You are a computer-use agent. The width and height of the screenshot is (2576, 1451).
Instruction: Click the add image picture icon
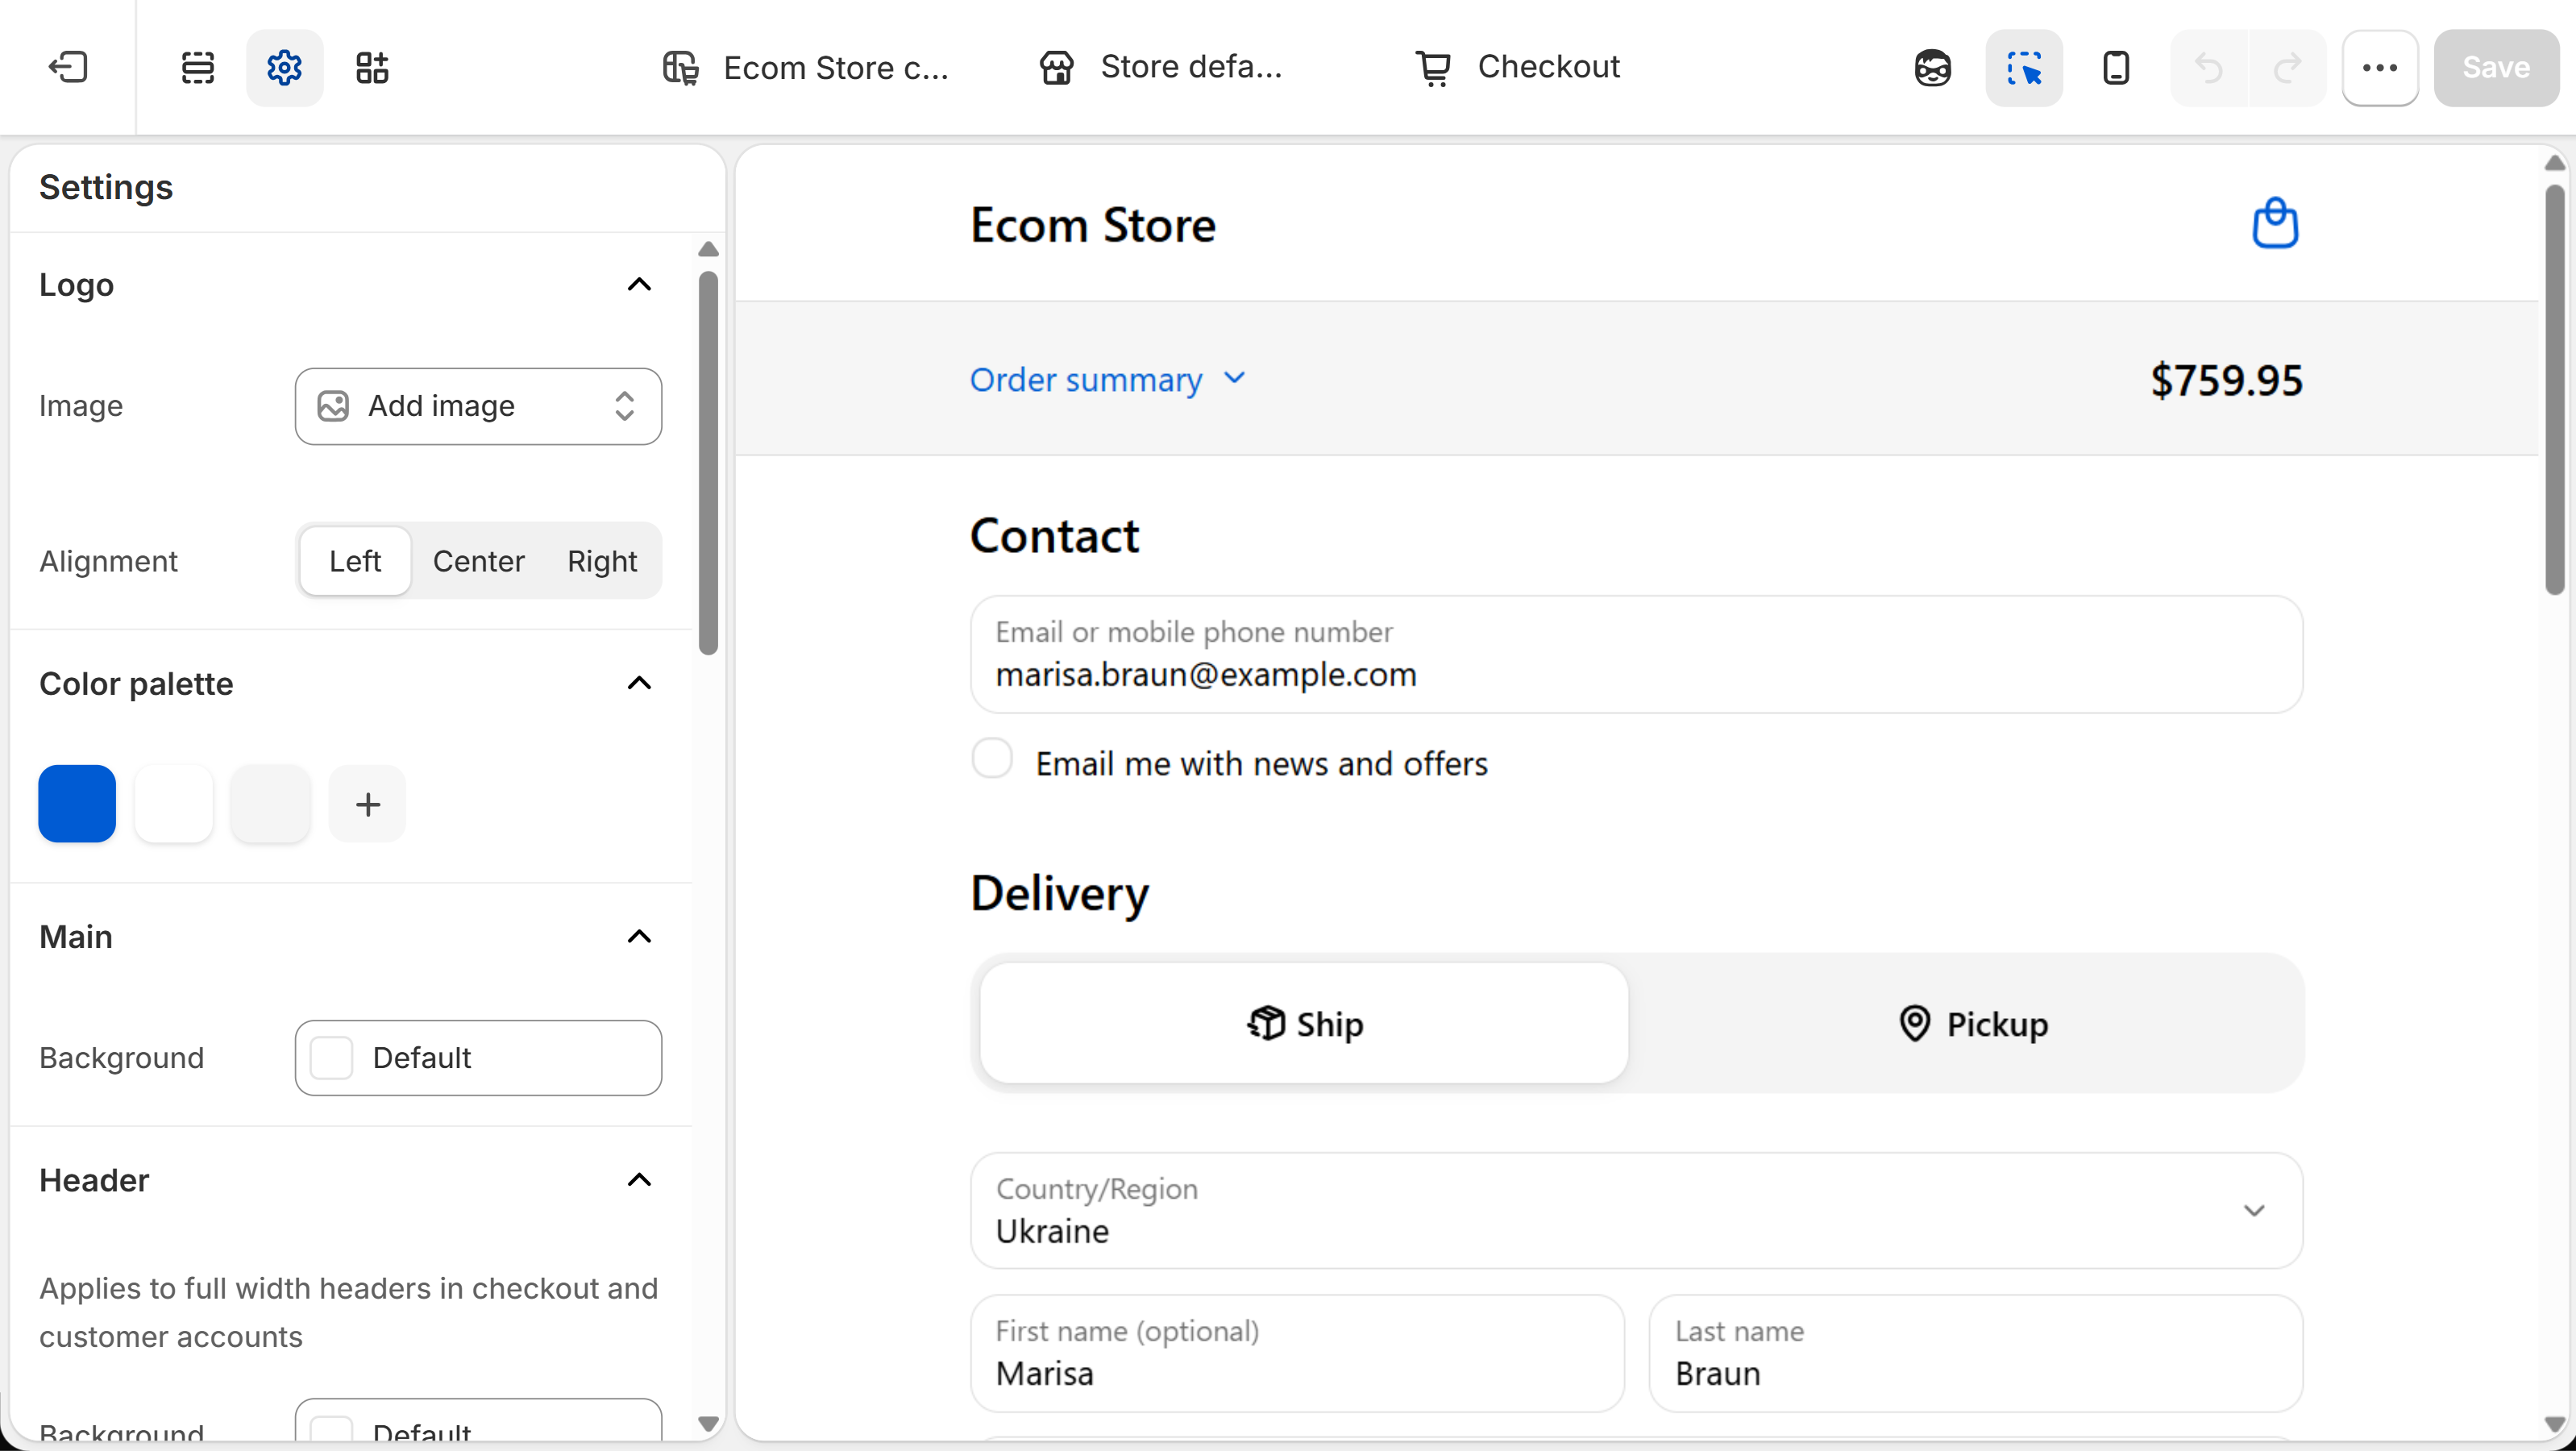(x=333, y=406)
